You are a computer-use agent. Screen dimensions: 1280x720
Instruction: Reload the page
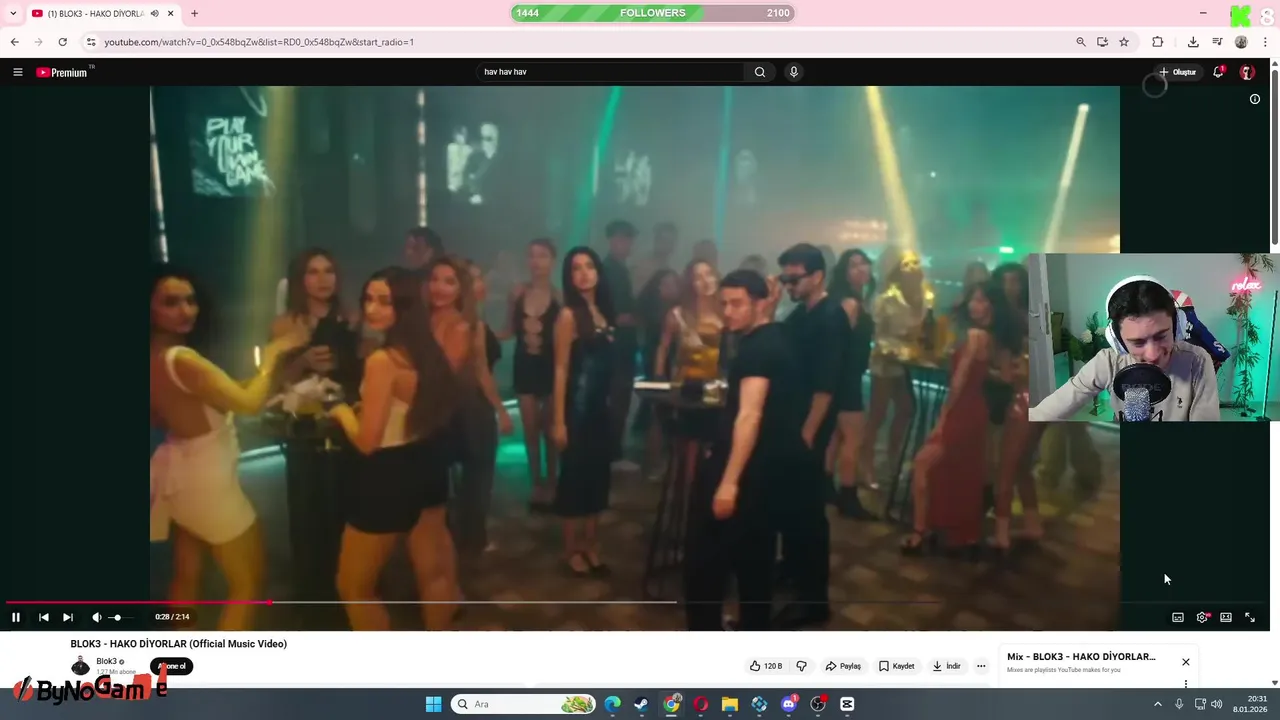[x=62, y=42]
